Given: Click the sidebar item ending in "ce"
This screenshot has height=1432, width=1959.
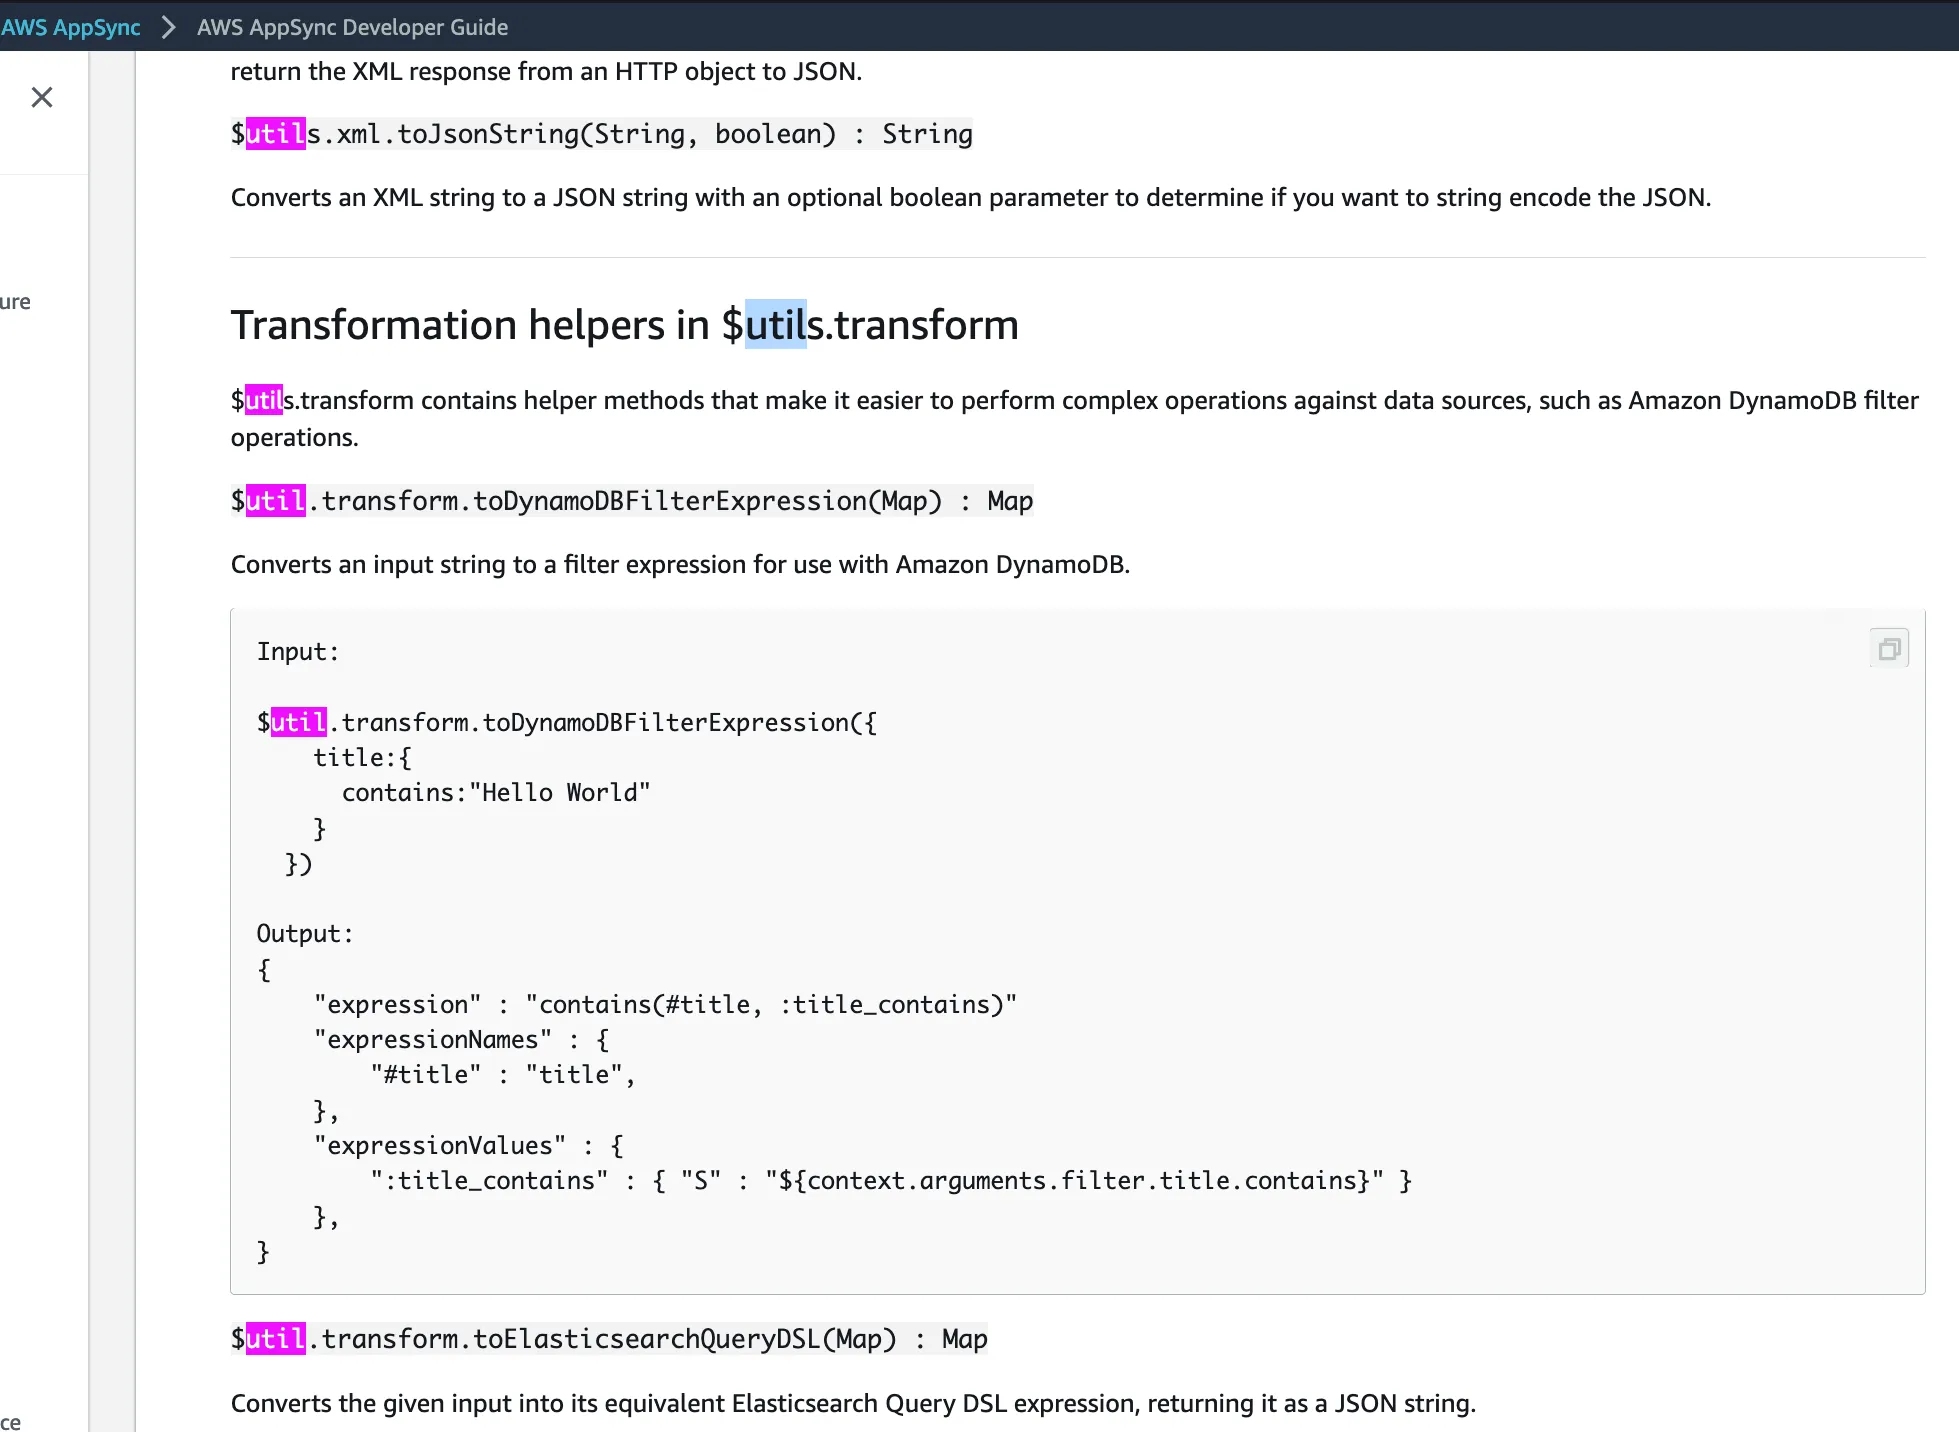Looking at the screenshot, I should click(10, 1421).
